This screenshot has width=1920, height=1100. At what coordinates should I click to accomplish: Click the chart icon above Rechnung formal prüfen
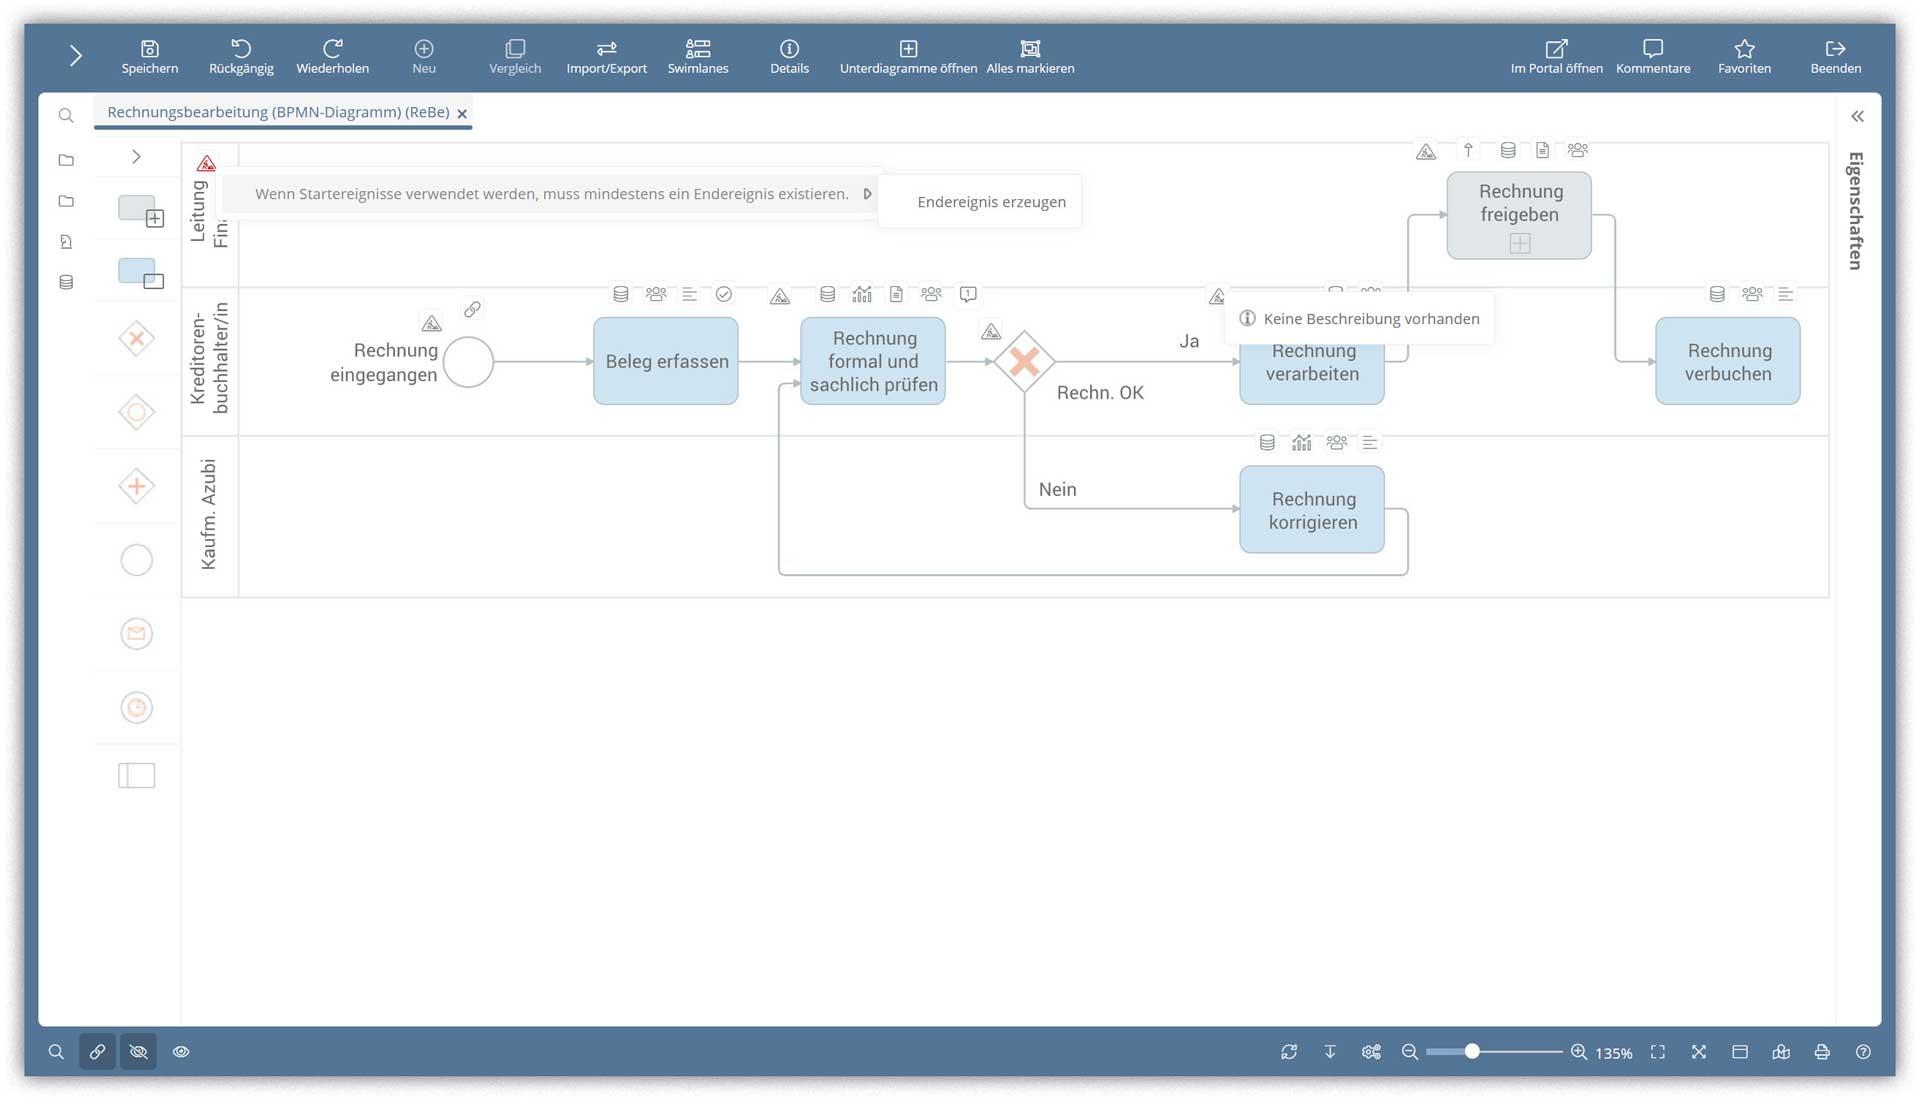(862, 294)
